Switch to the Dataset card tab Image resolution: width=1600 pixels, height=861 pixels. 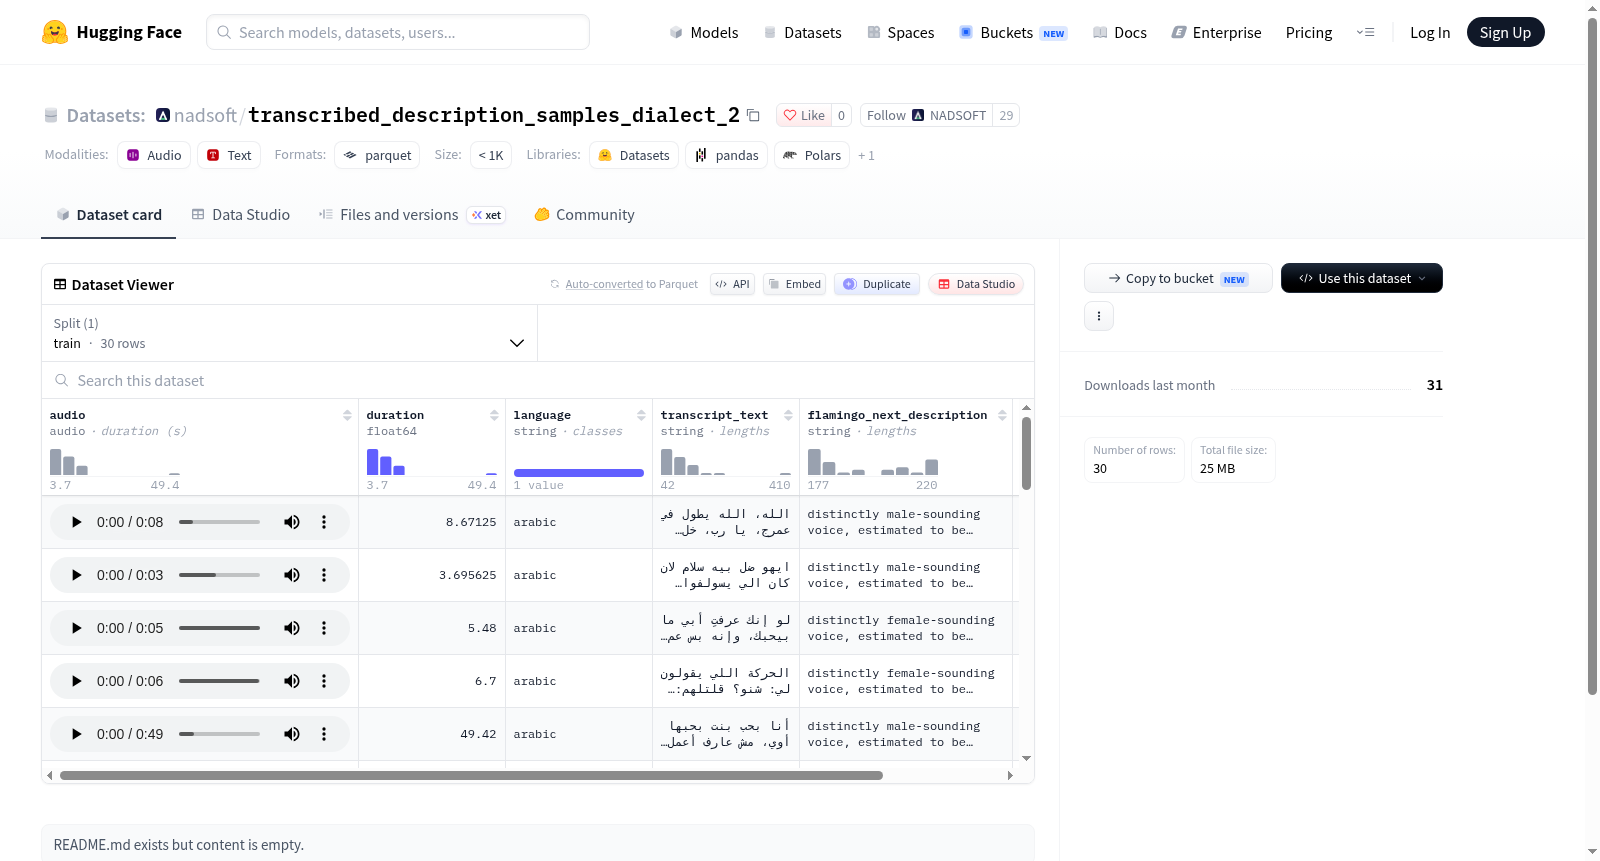tap(109, 215)
